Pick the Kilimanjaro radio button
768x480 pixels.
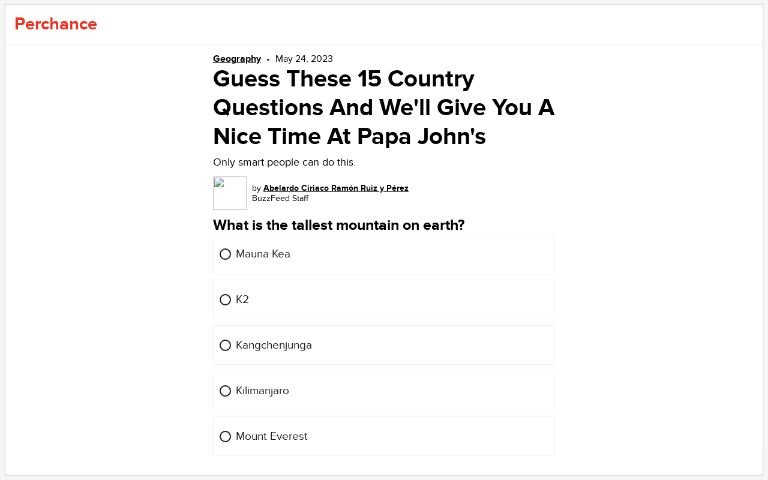225,391
